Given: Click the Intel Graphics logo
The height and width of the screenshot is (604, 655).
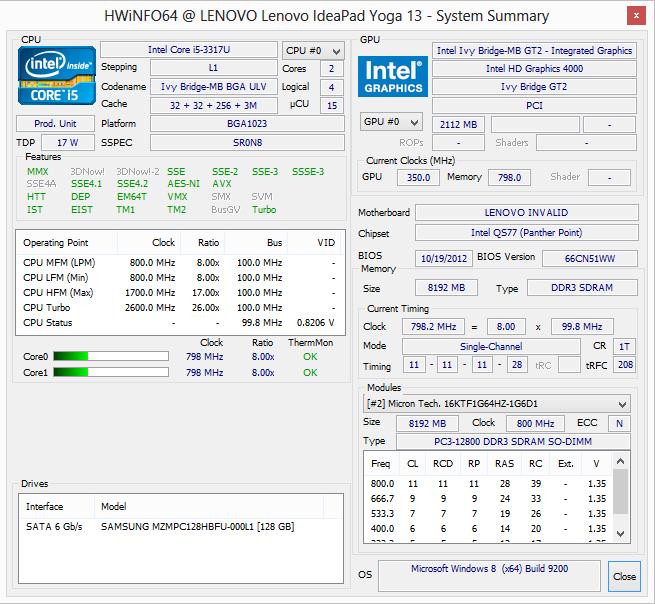Looking at the screenshot, I should pos(393,76).
